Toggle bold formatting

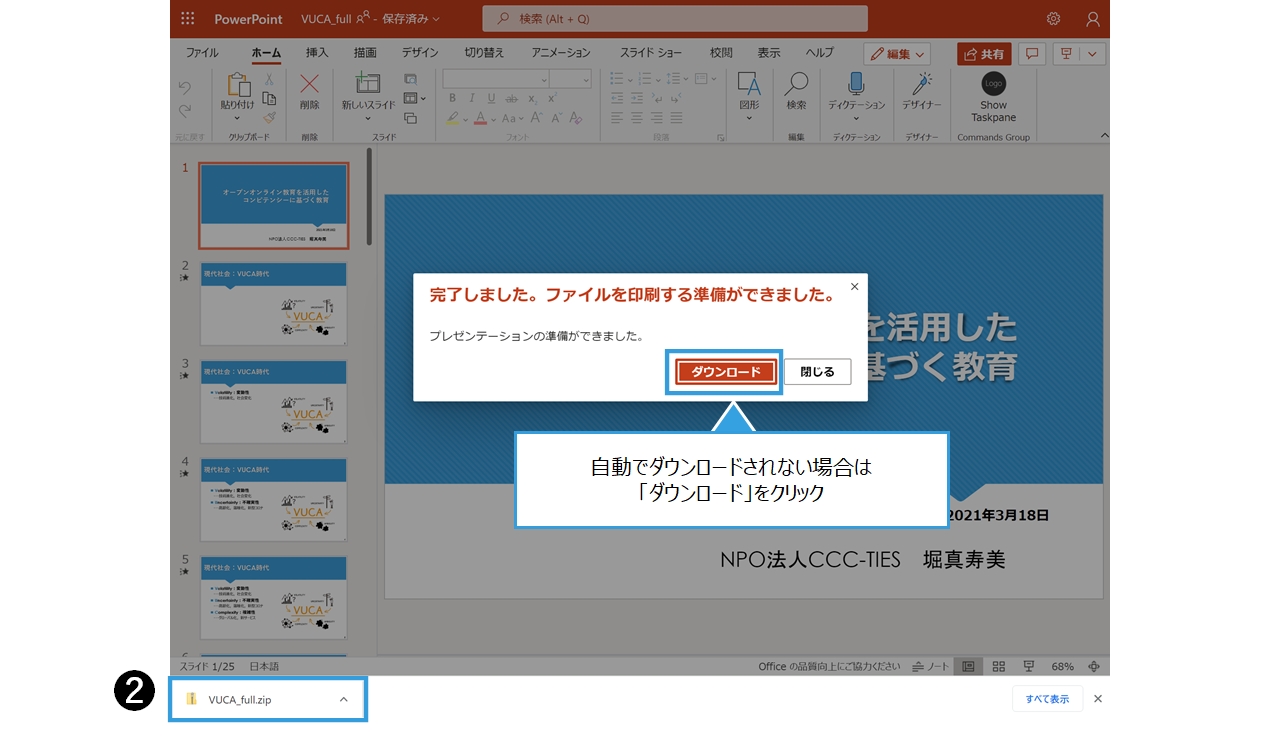coord(452,98)
